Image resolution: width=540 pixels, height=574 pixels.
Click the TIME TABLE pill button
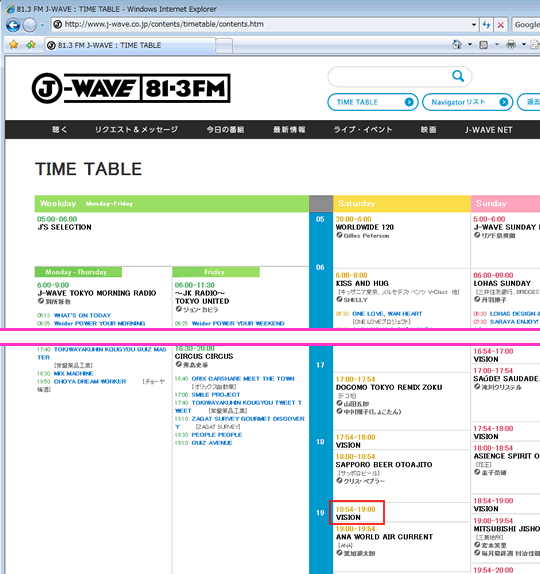(373, 102)
